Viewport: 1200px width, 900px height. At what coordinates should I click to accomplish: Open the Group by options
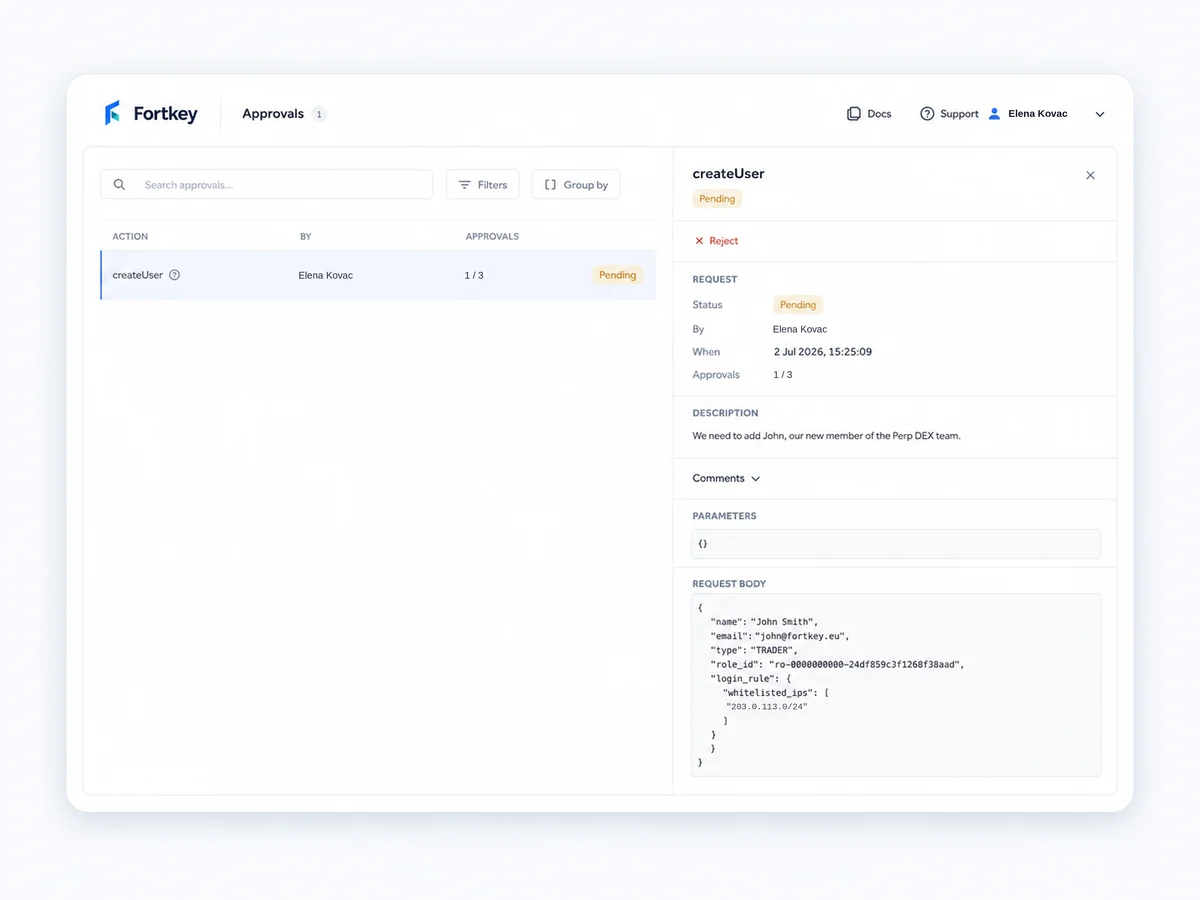click(576, 185)
